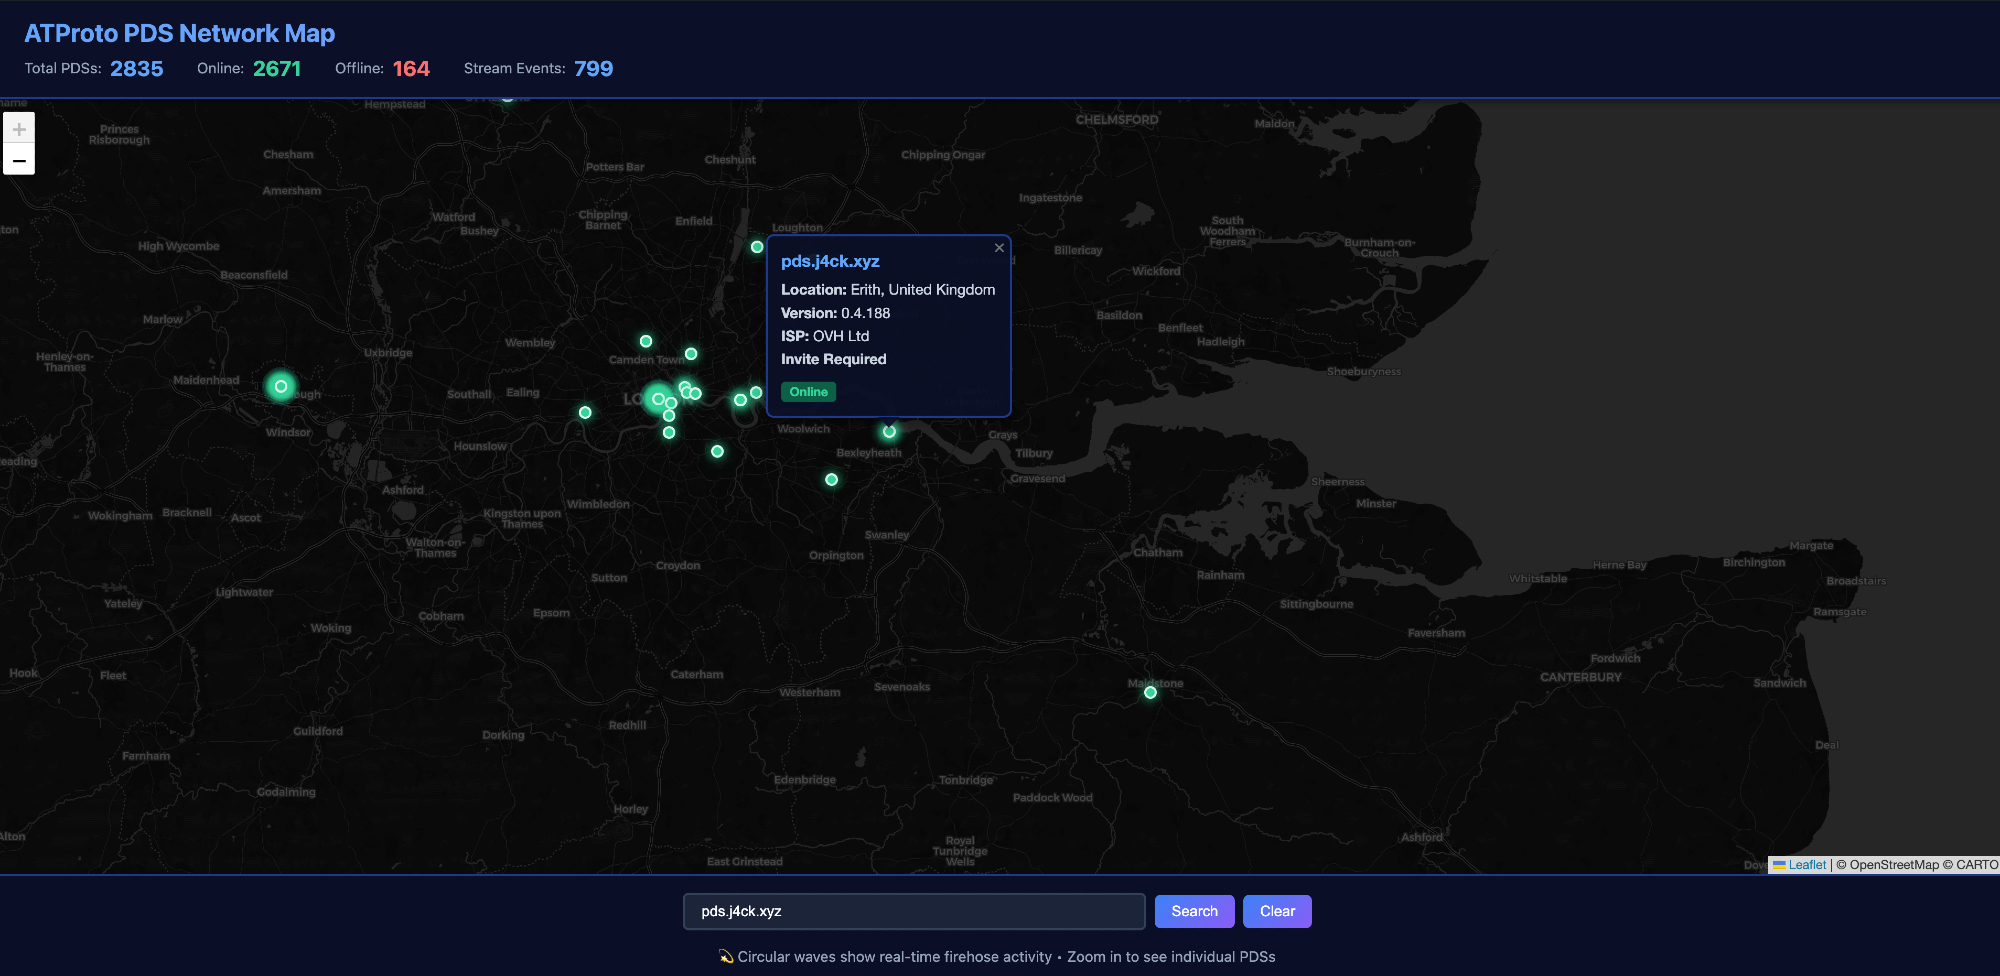The height and width of the screenshot is (976, 2000).
Task: Select the Erith marker below the popup
Action: click(x=889, y=432)
